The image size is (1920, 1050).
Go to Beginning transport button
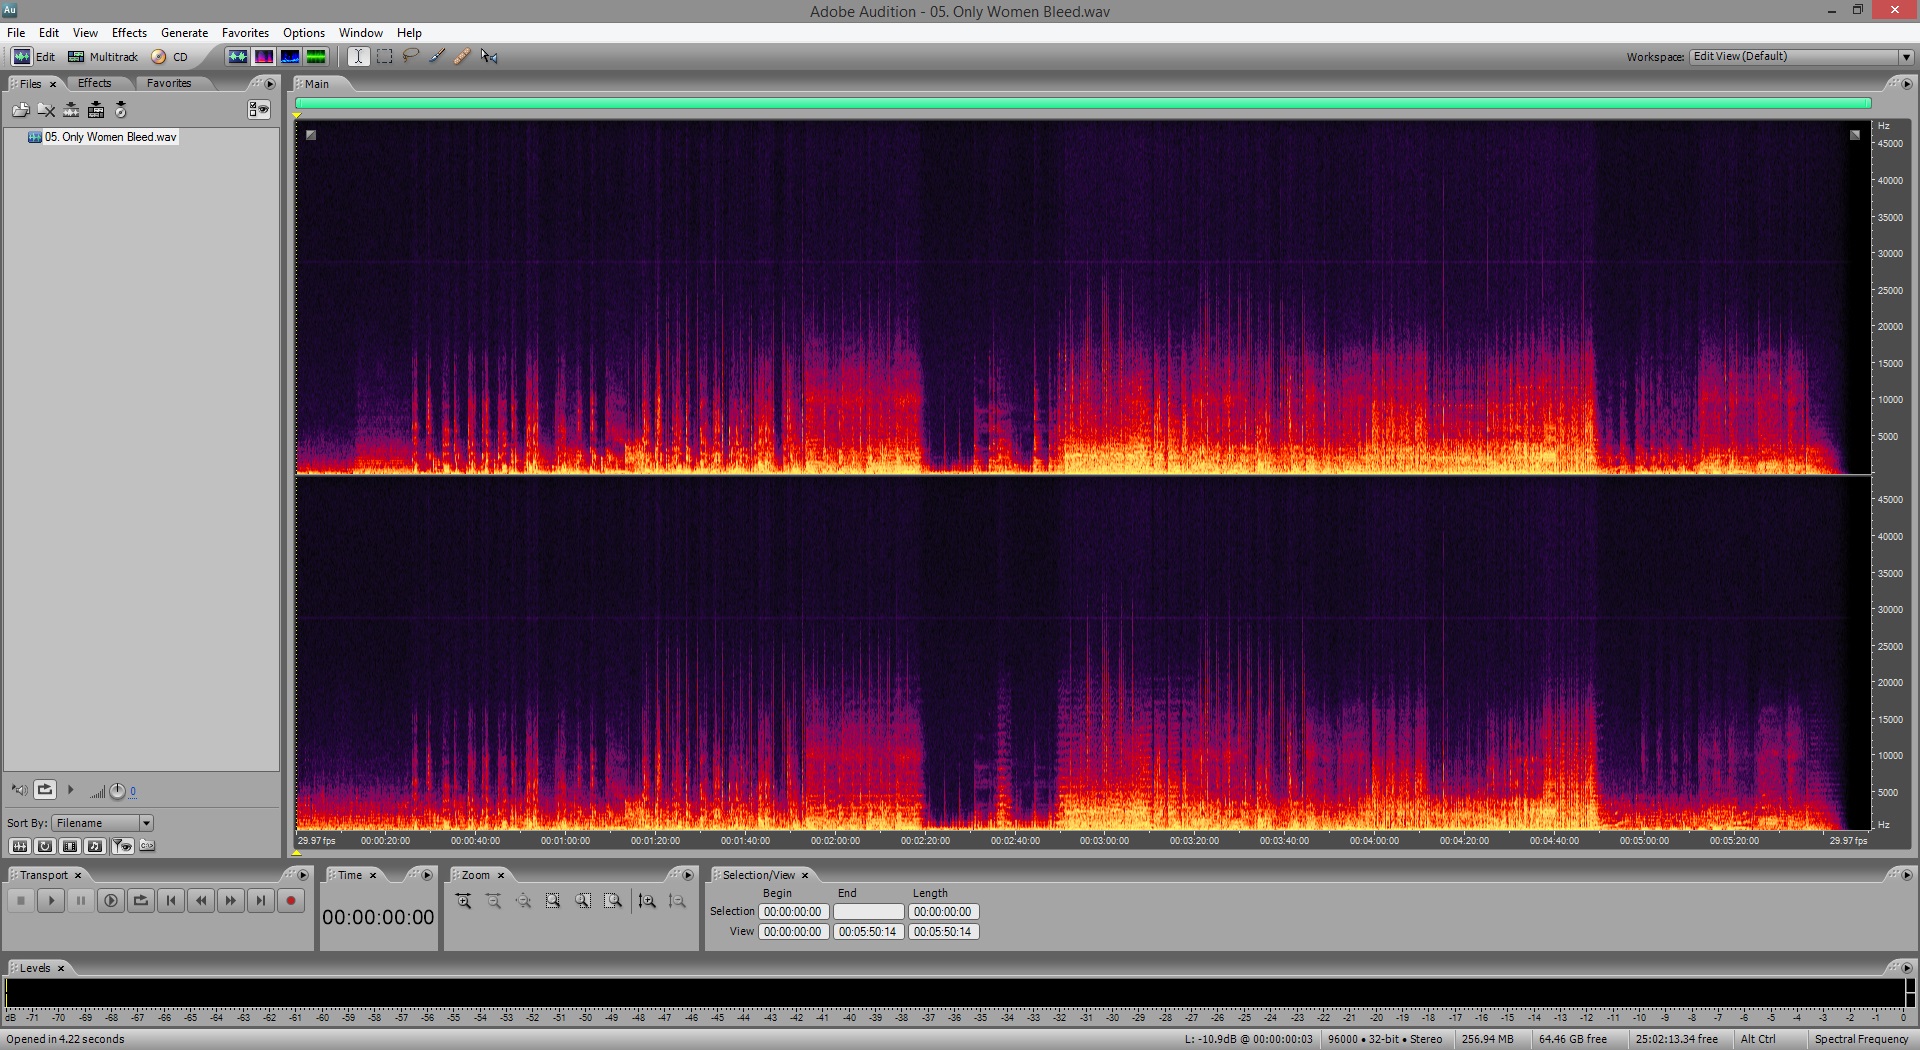coord(170,901)
